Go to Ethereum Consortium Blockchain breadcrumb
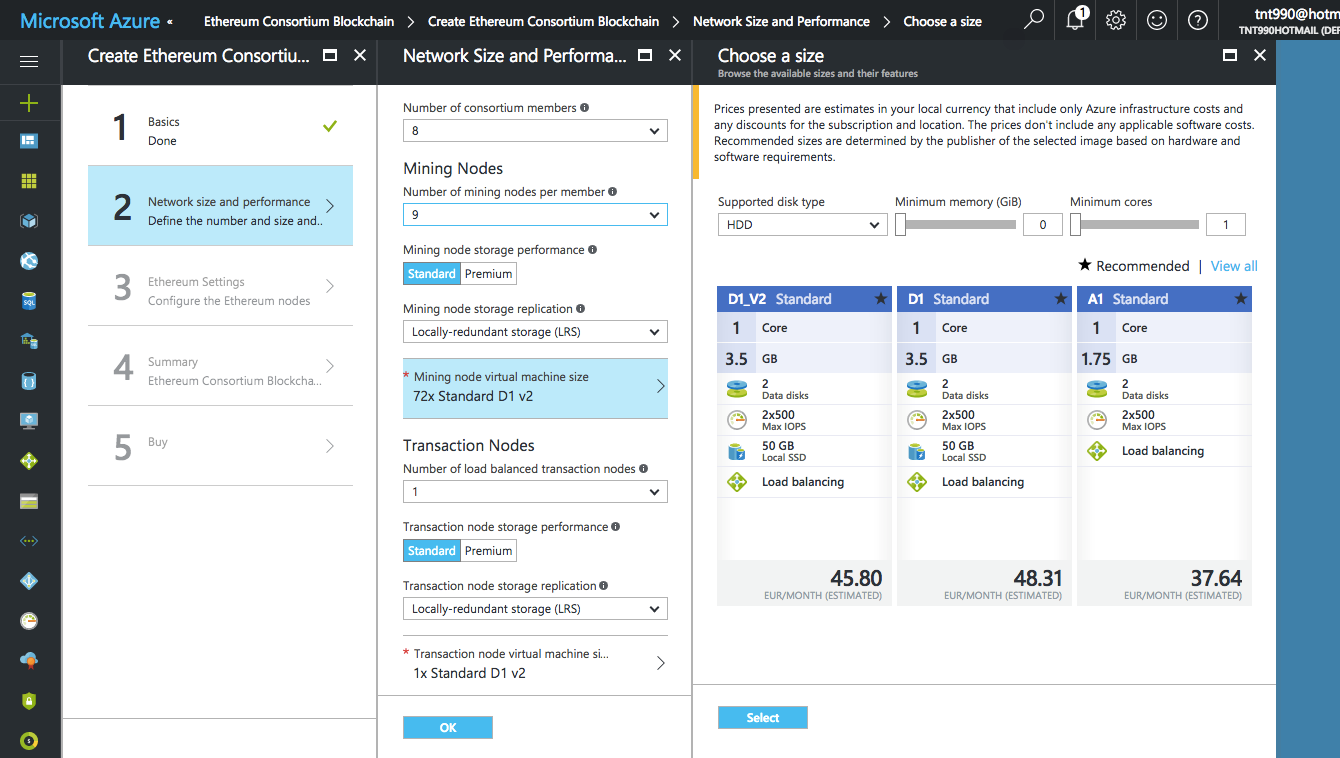Image resolution: width=1340 pixels, height=758 pixels. point(299,21)
